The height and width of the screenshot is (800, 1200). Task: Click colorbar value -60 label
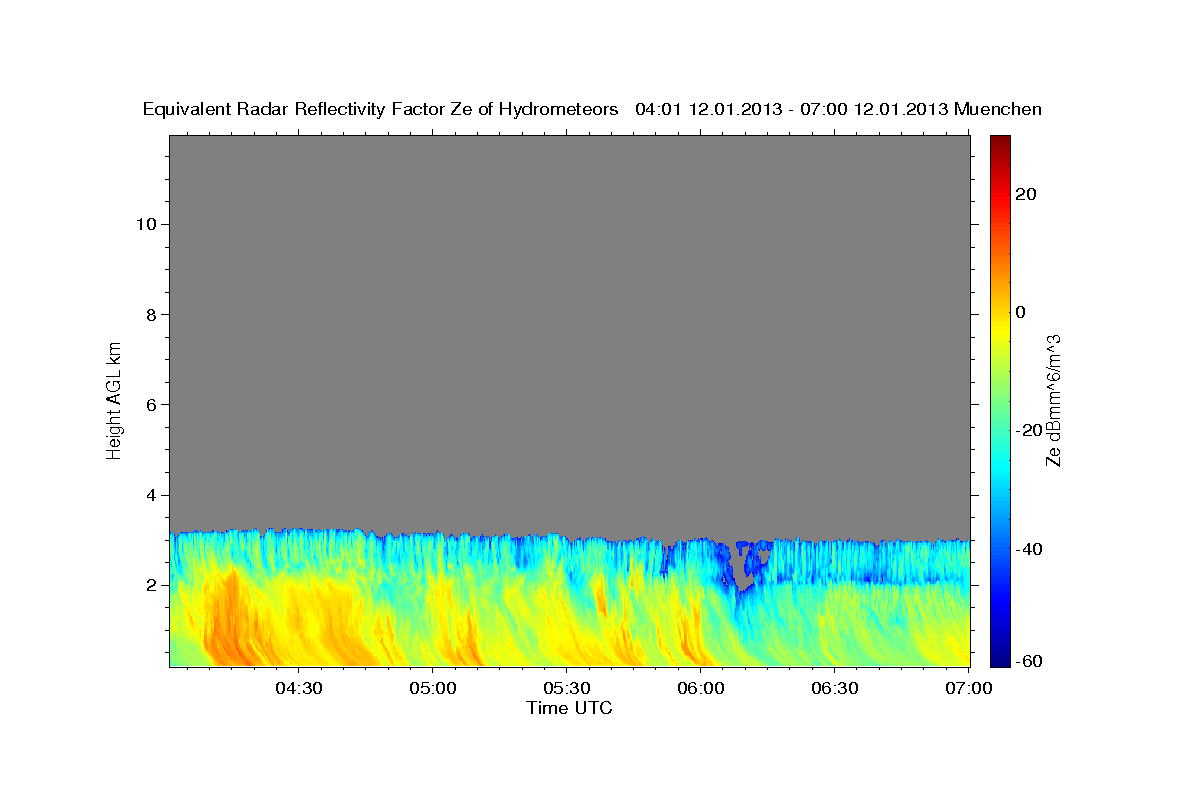pos(1027,660)
